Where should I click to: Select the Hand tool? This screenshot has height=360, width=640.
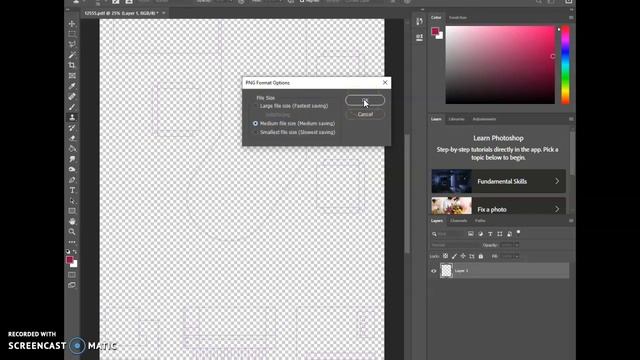72,221
